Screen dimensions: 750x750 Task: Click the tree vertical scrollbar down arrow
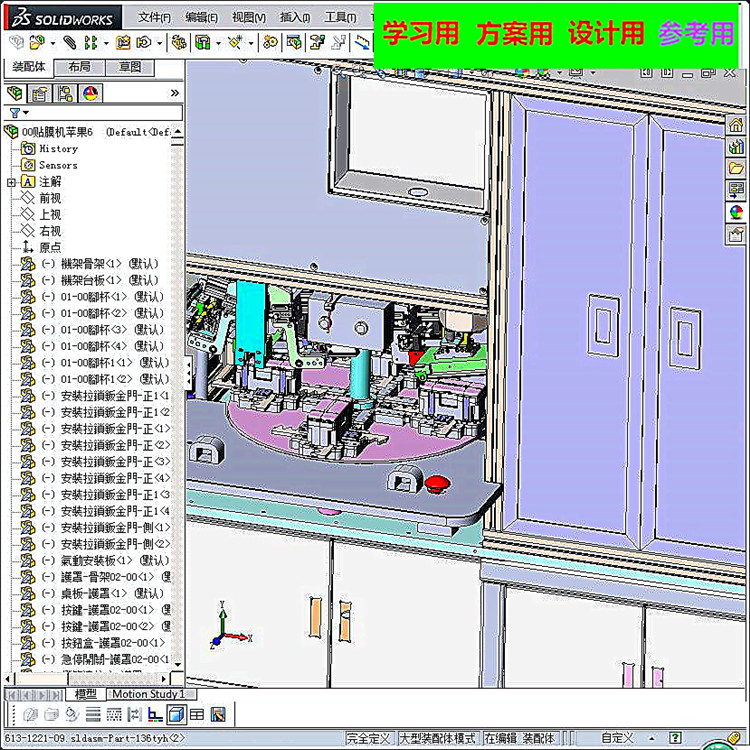click(177, 664)
